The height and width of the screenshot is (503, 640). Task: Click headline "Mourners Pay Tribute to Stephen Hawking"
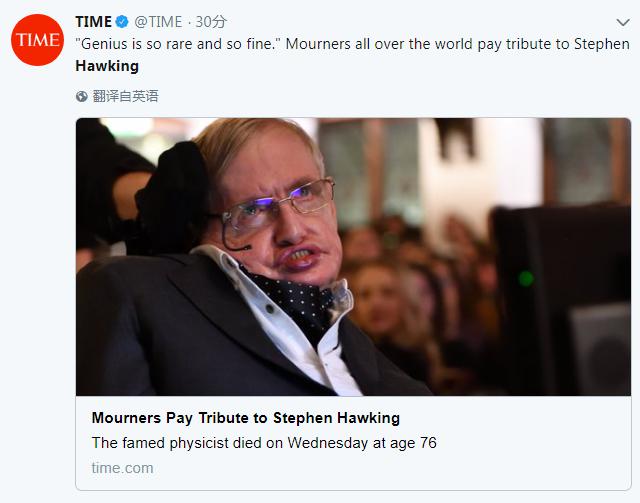245,417
